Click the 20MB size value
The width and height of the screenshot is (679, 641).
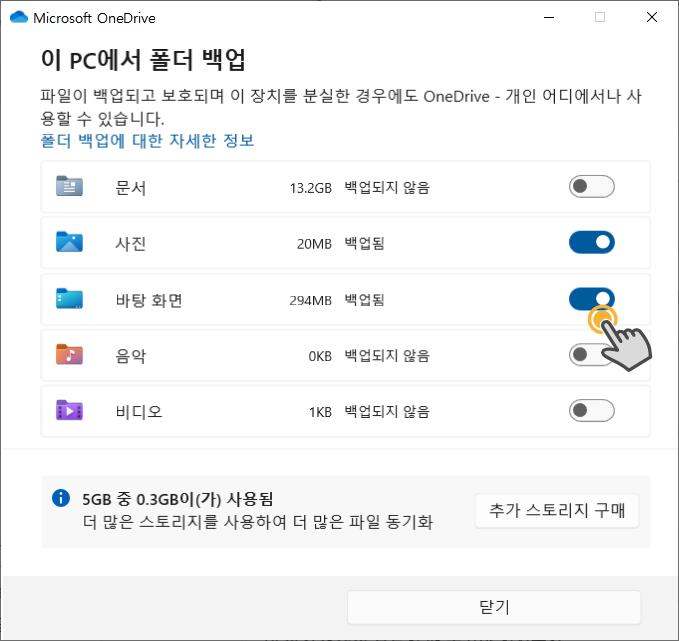314,244
